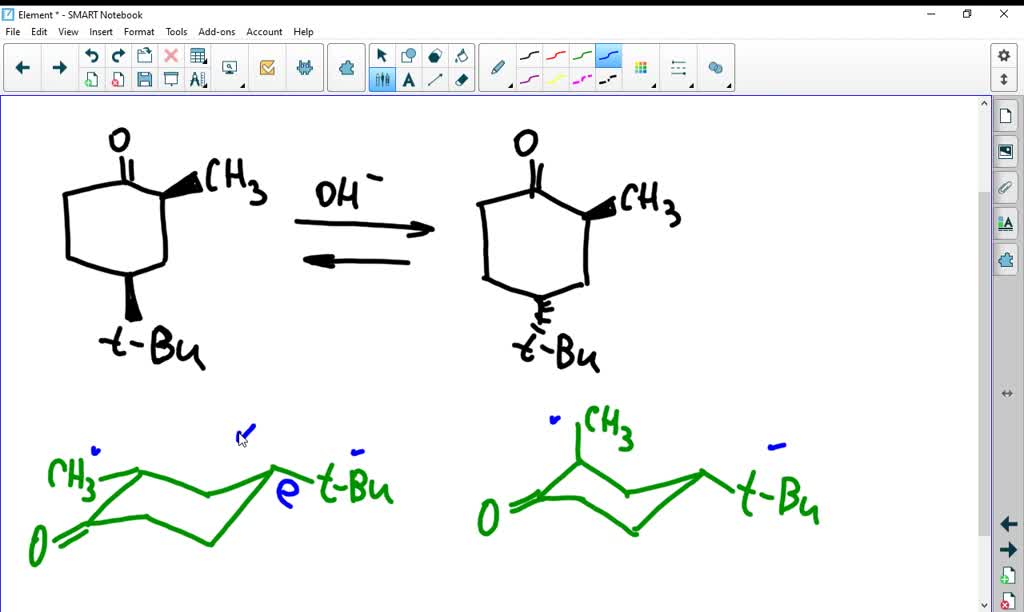Click the Redo button
The width and height of the screenshot is (1024, 612).
coord(117,57)
